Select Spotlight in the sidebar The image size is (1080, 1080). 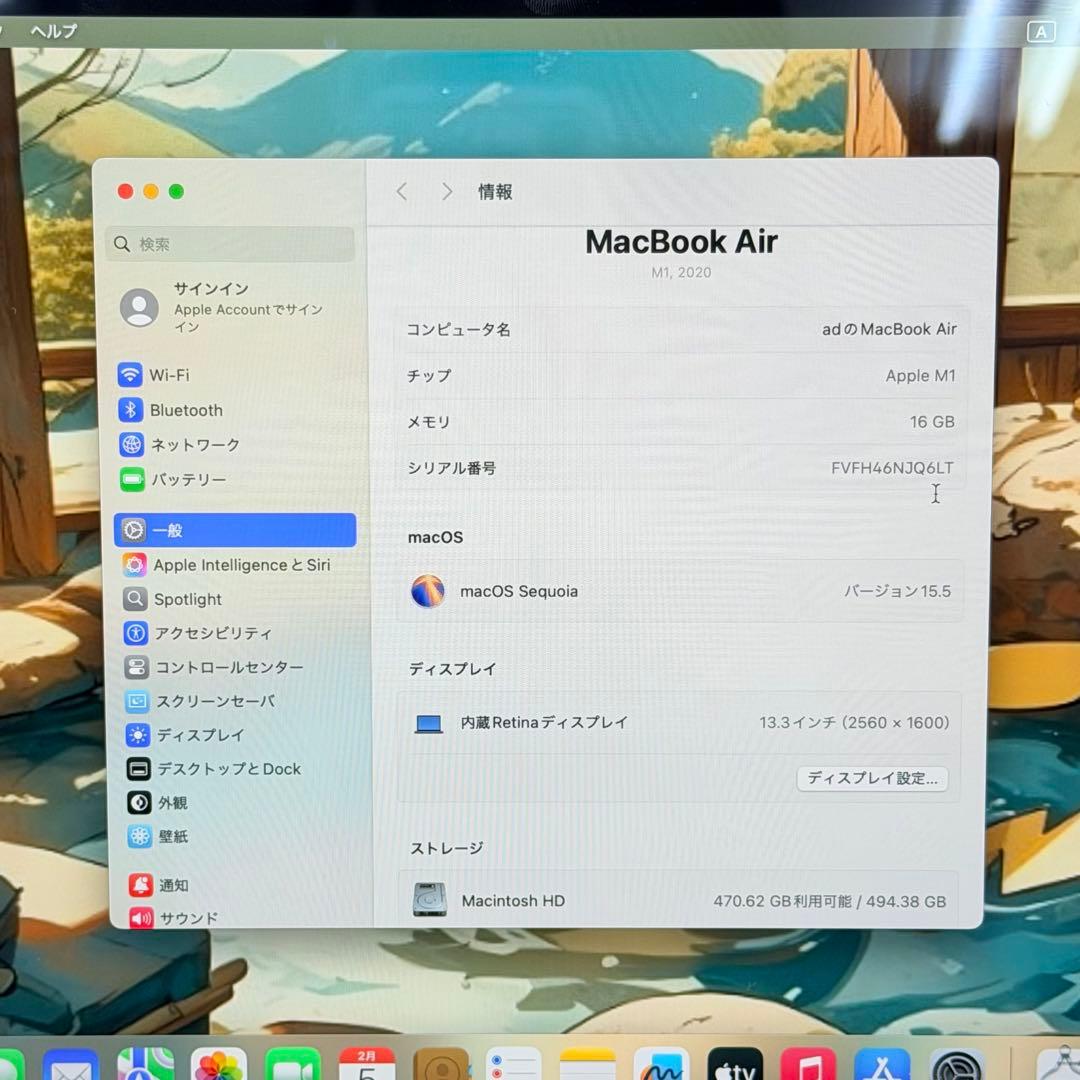(187, 599)
